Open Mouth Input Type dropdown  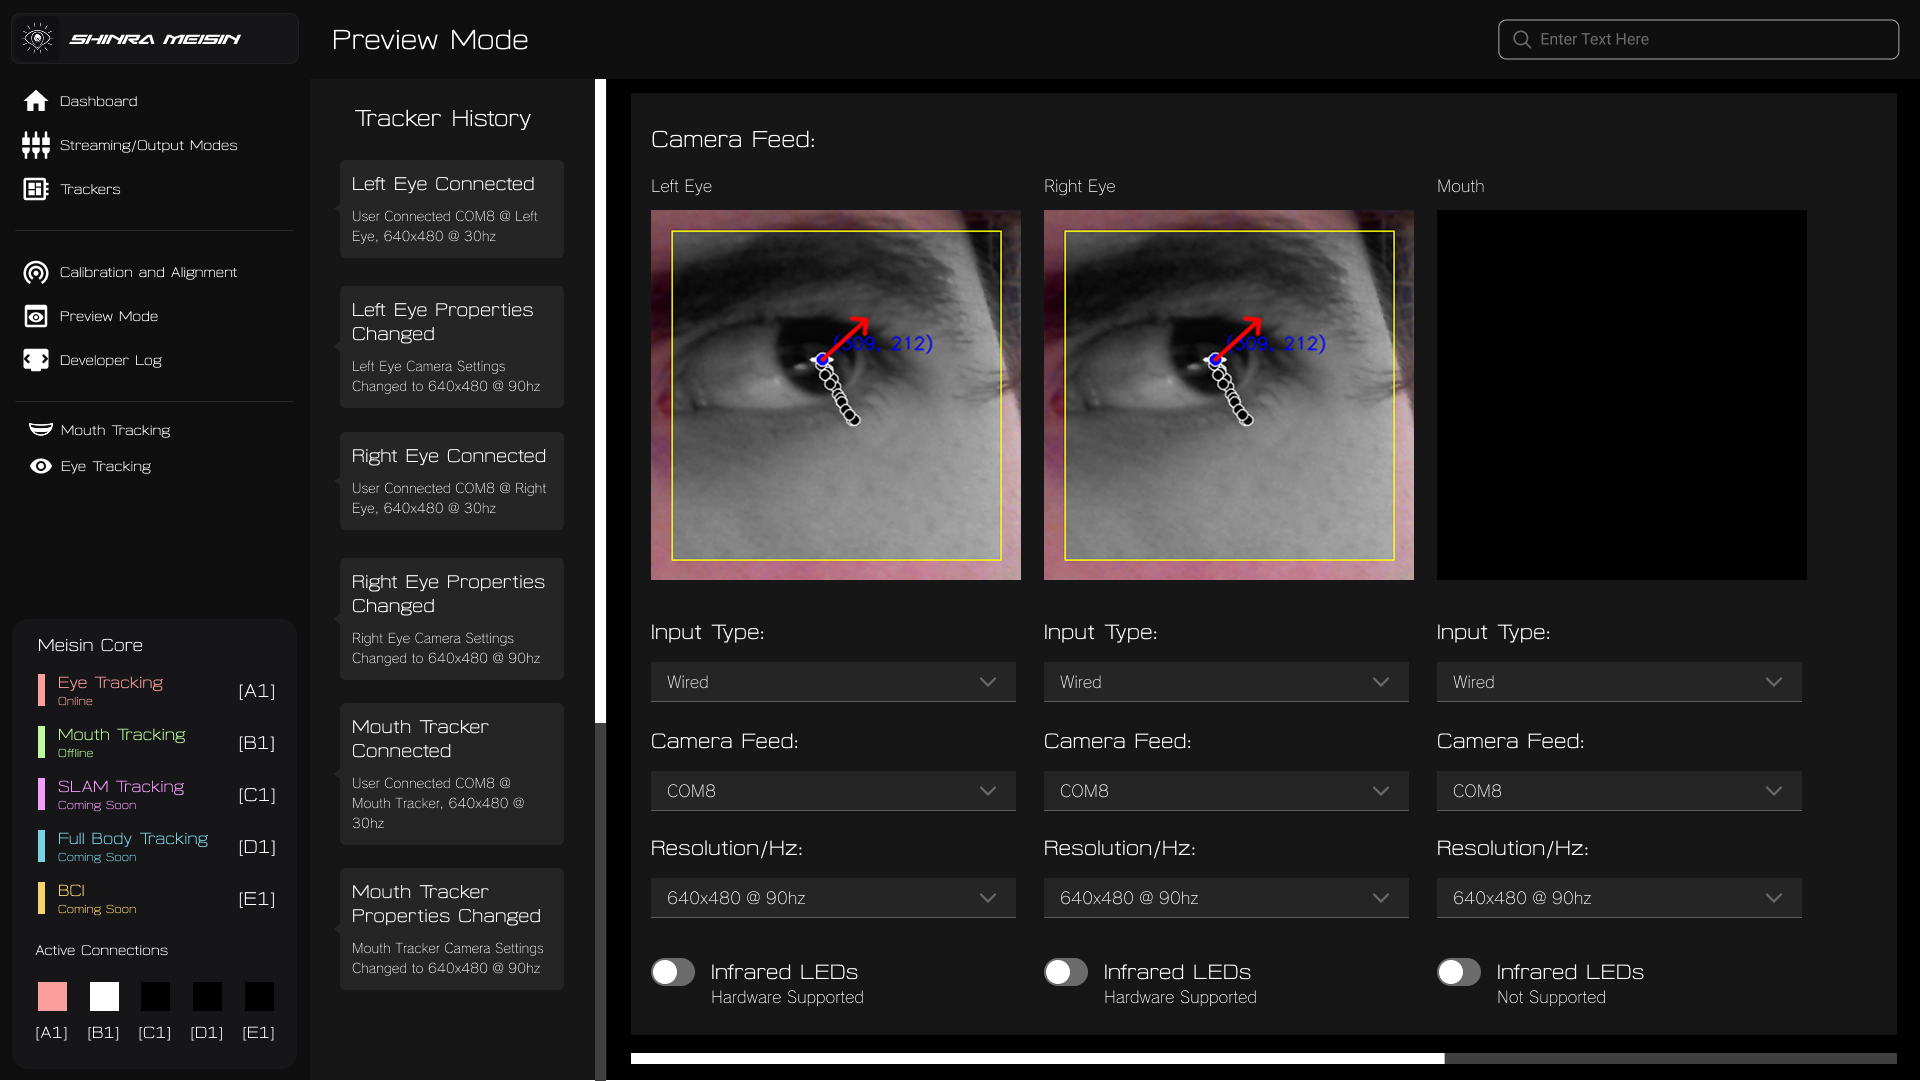(x=1619, y=682)
